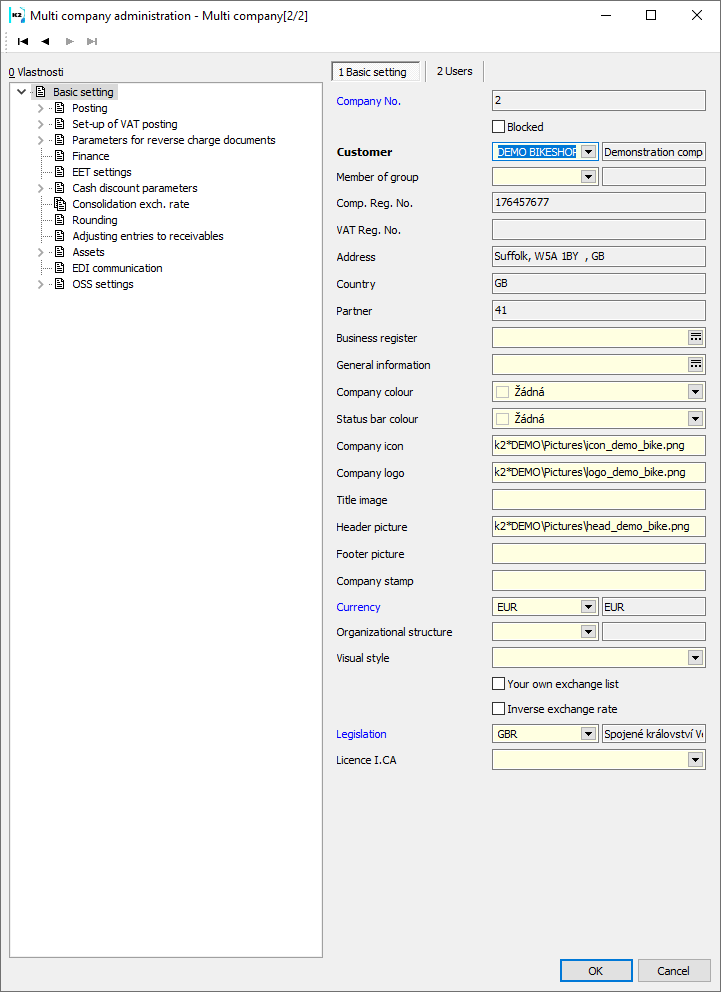The width and height of the screenshot is (721, 992).
Task: Open the Currency dropdown arrow
Action: pos(589,607)
